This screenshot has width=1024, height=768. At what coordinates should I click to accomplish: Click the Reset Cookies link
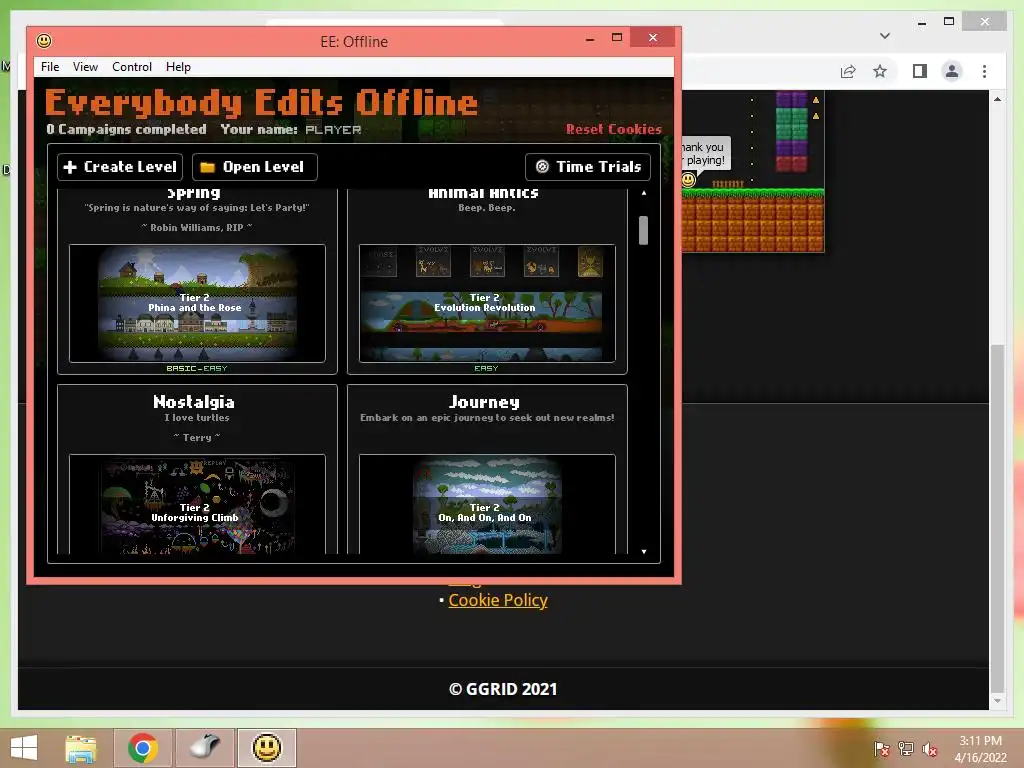tap(613, 129)
